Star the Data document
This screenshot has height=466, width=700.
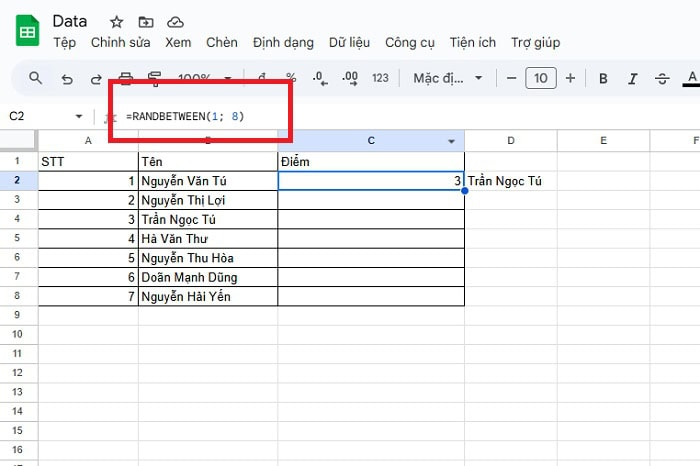117,21
